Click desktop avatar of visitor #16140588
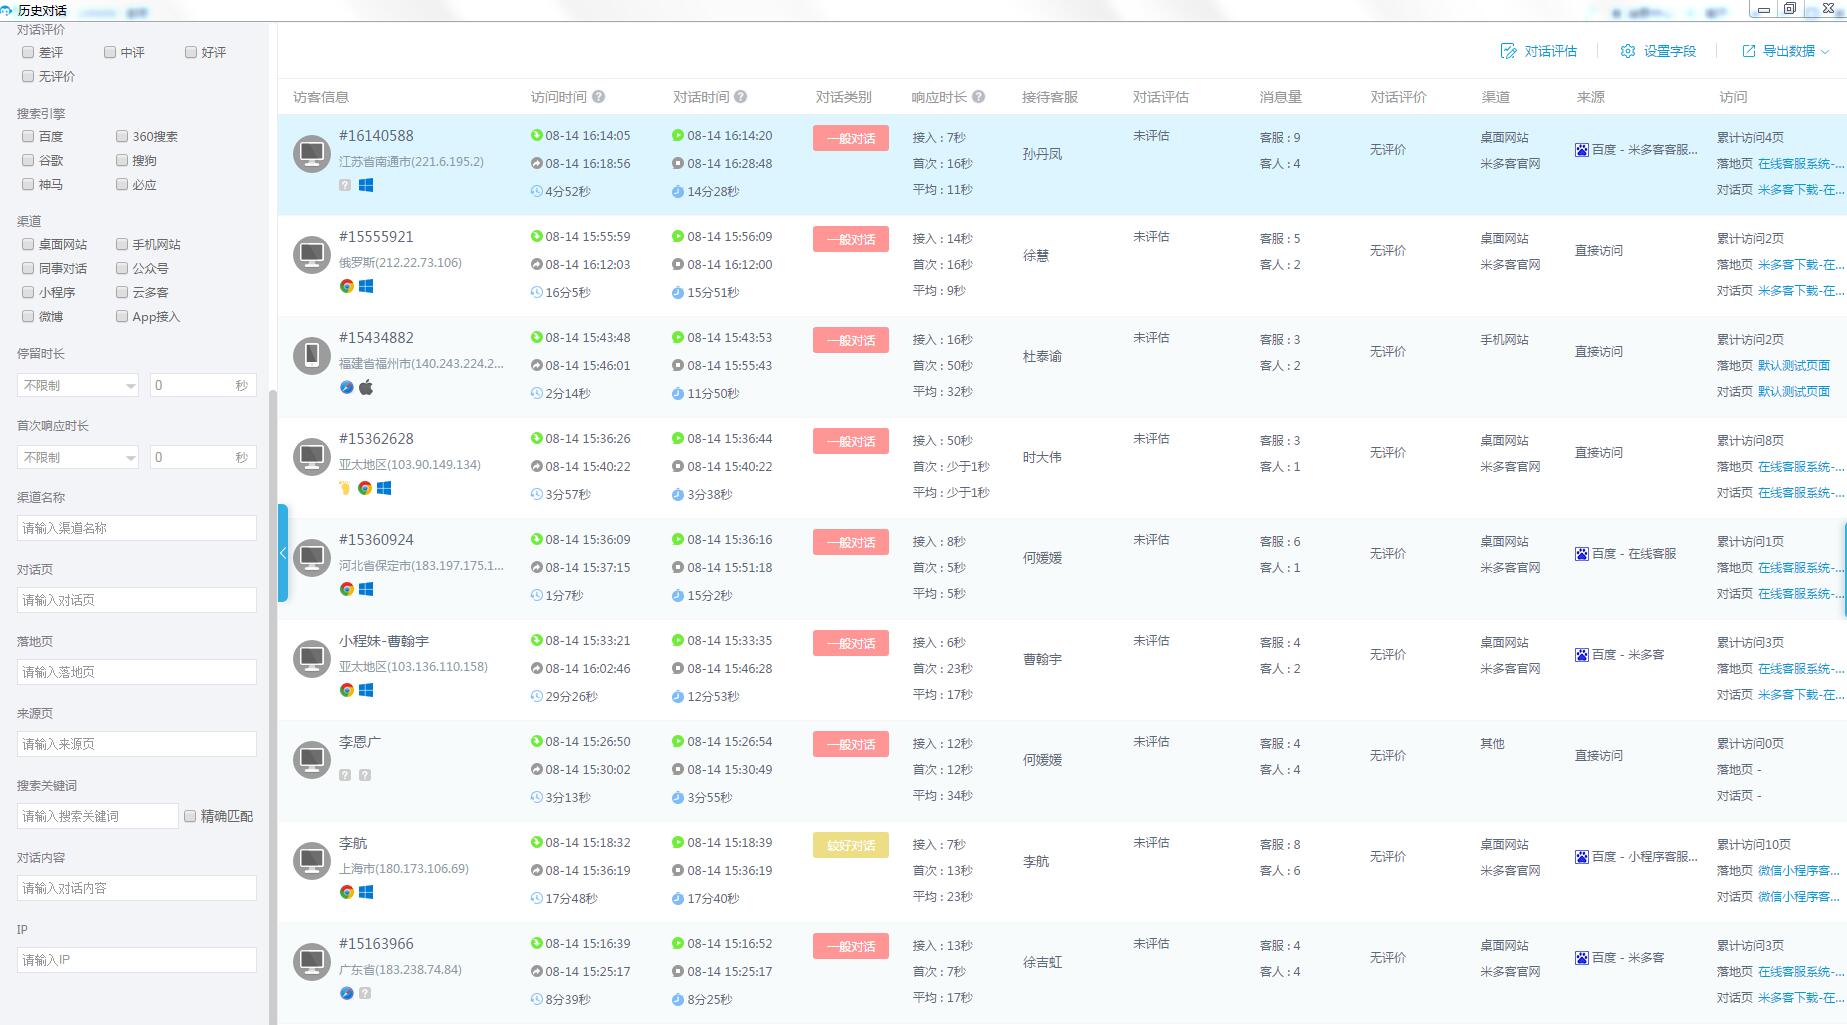This screenshot has width=1847, height=1025. (312, 154)
